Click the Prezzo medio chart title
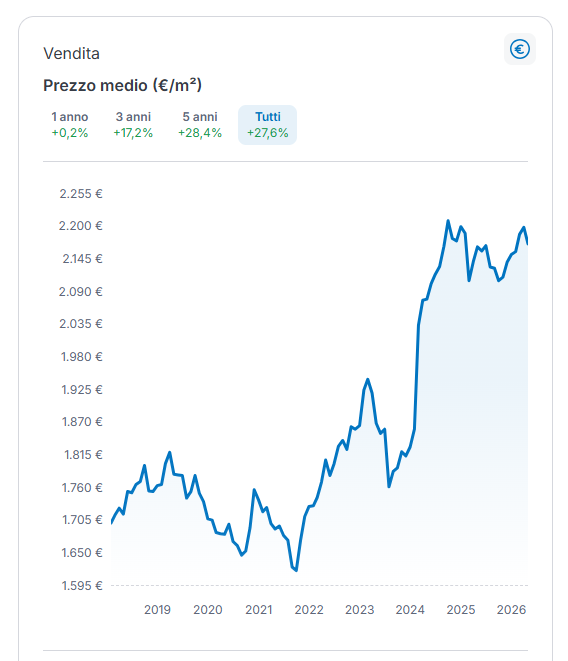 (122, 85)
